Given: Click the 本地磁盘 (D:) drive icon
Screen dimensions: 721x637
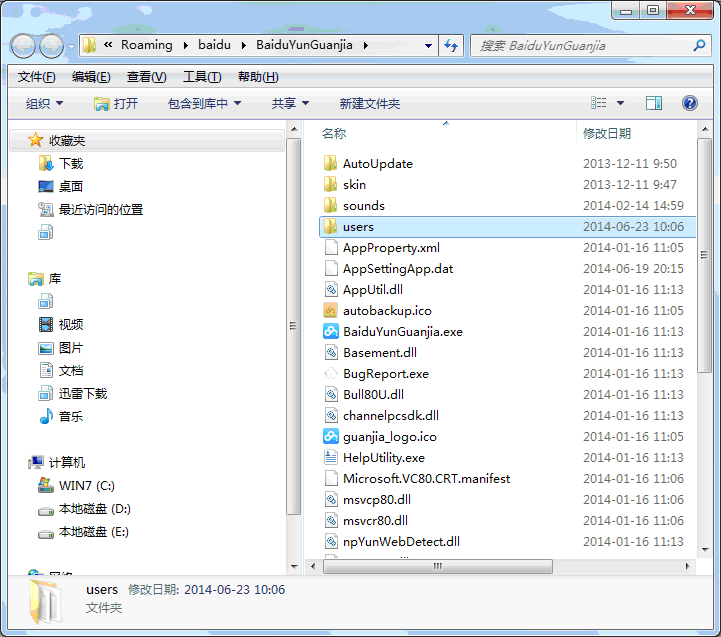Looking at the screenshot, I should pyautogui.click(x=46, y=511).
